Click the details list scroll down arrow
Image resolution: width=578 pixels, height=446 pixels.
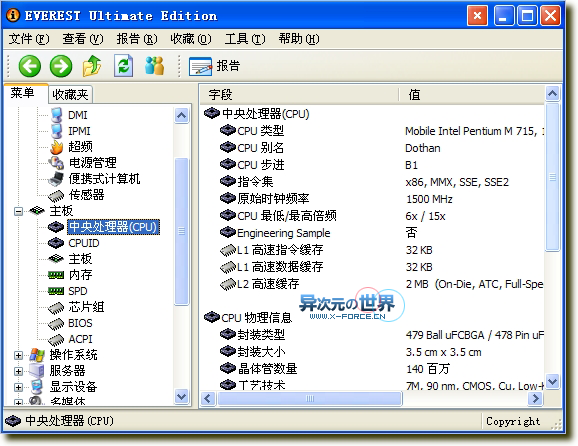(553, 381)
